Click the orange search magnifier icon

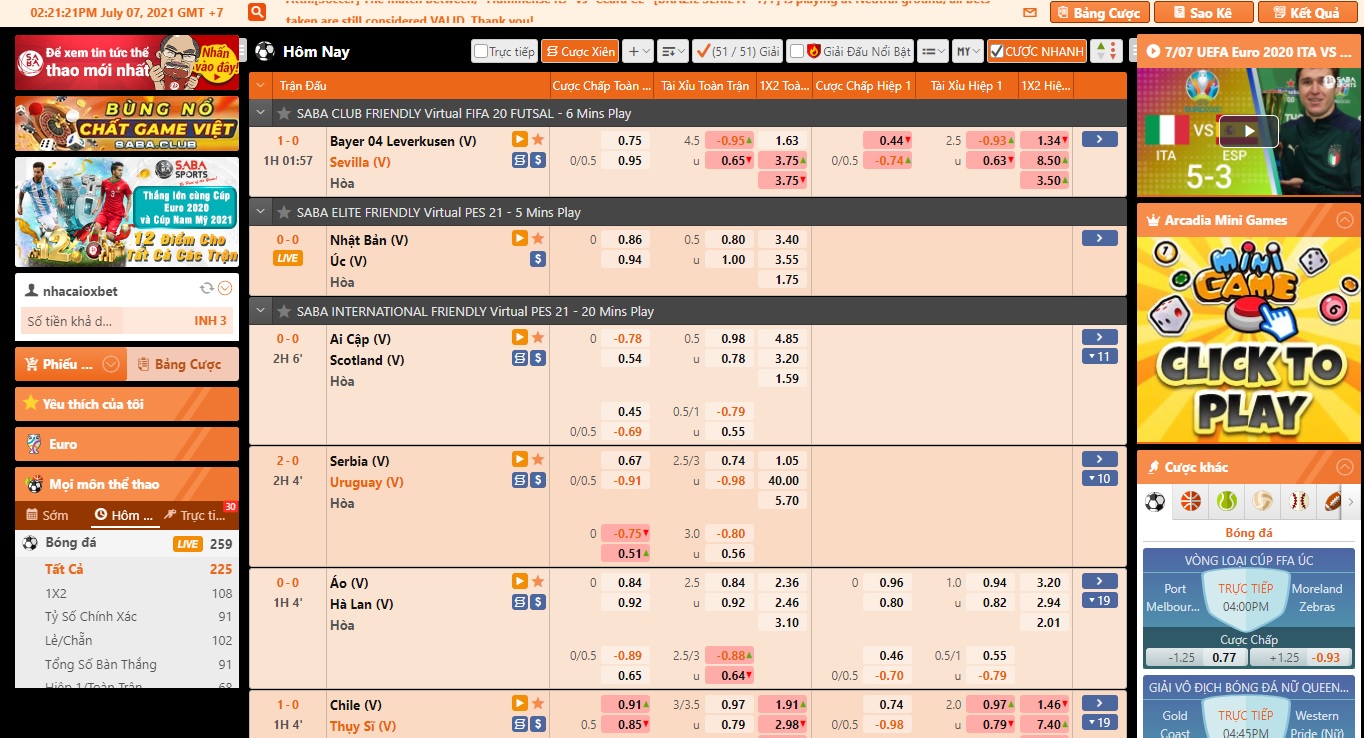click(x=257, y=12)
